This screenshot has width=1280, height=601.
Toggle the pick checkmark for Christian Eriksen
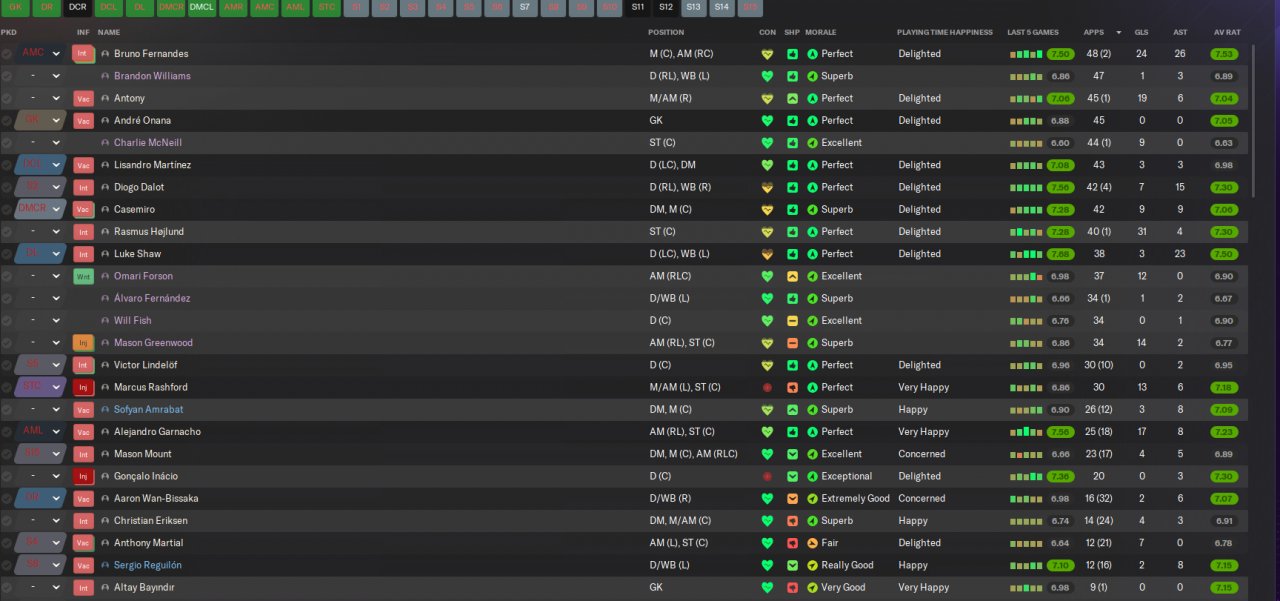[7, 521]
